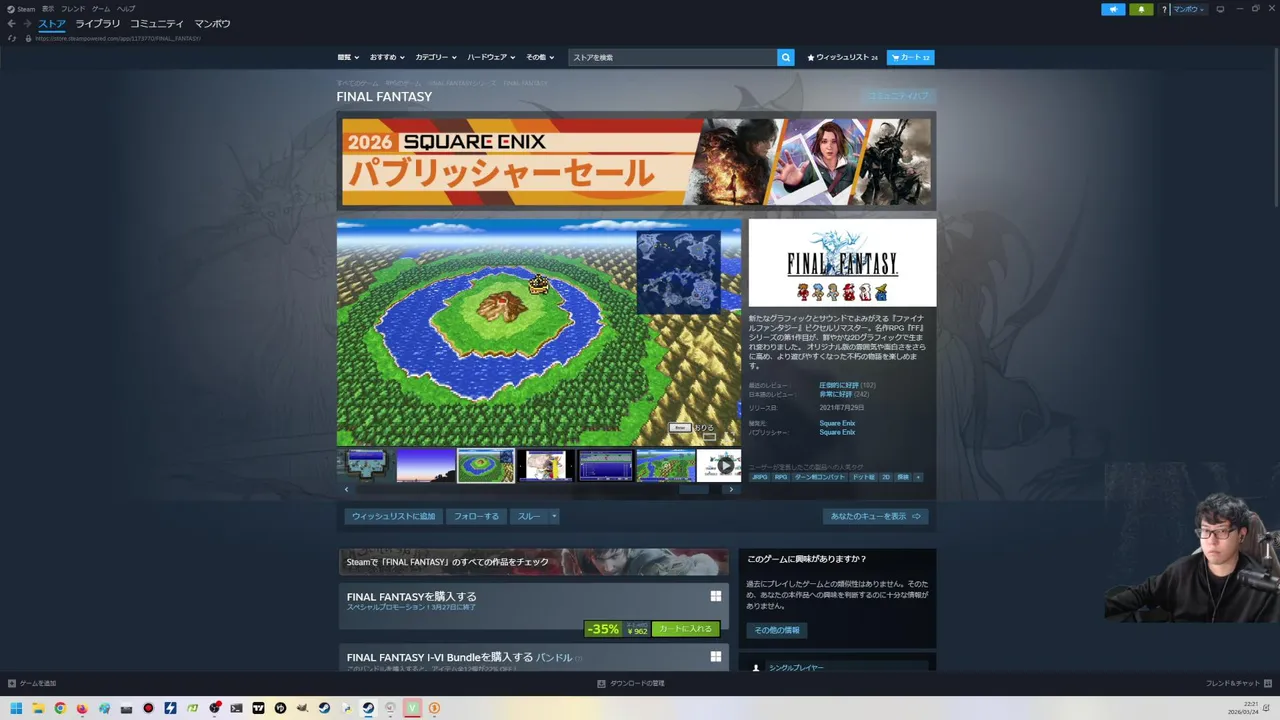1280x720 pixels.
Task: Click the ターン制コンバット tag
Action: point(819,477)
